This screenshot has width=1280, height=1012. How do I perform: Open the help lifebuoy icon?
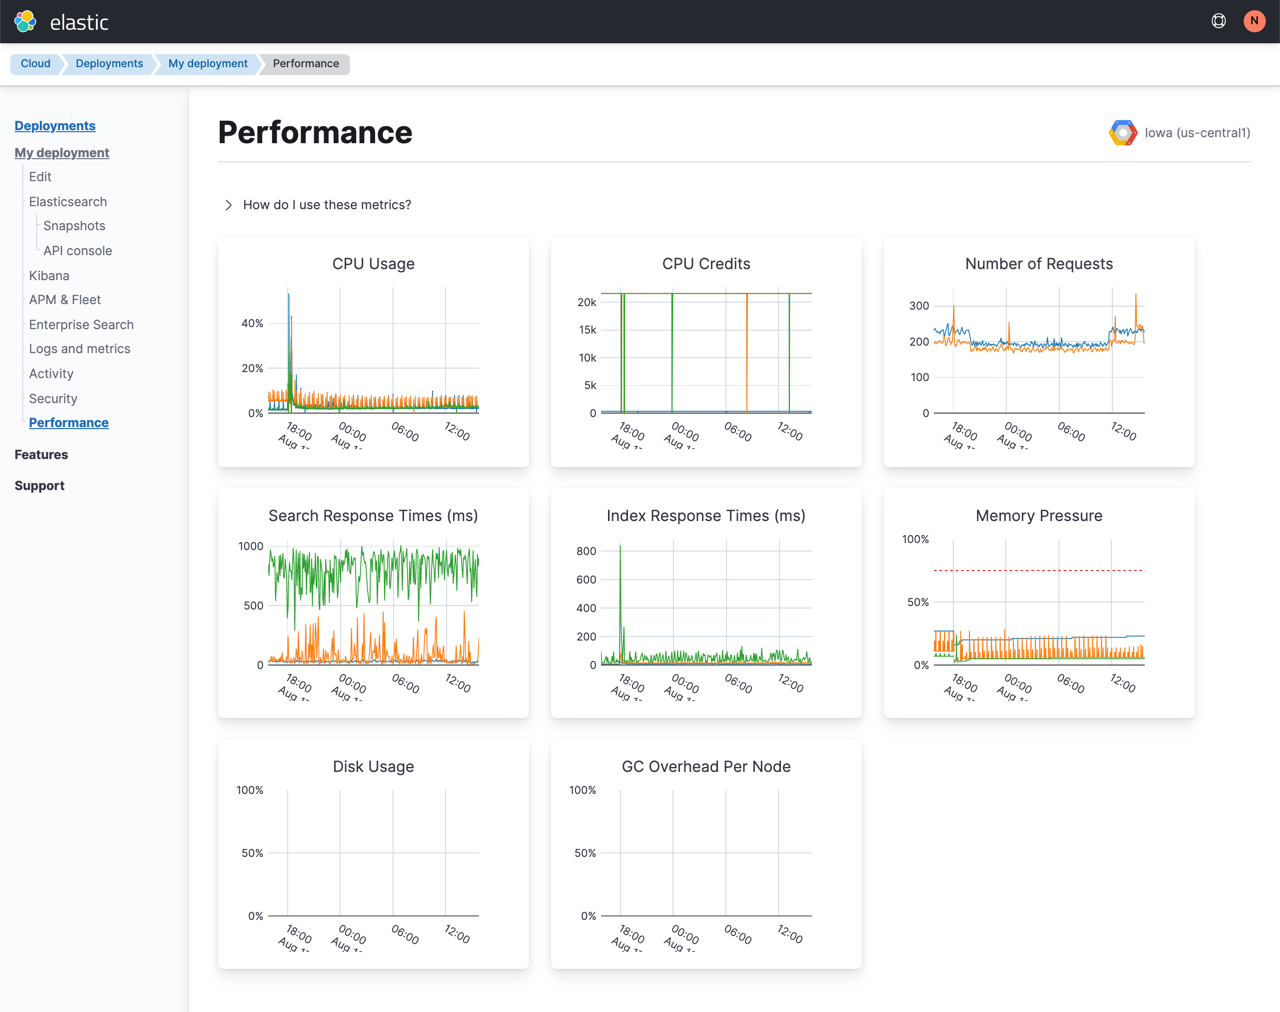pos(1218,21)
